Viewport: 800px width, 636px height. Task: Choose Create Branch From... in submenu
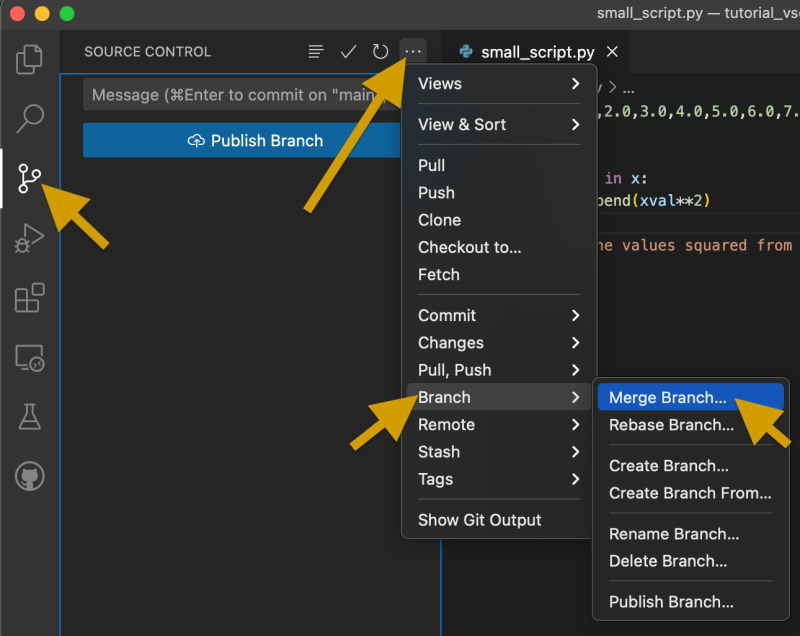tap(690, 493)
